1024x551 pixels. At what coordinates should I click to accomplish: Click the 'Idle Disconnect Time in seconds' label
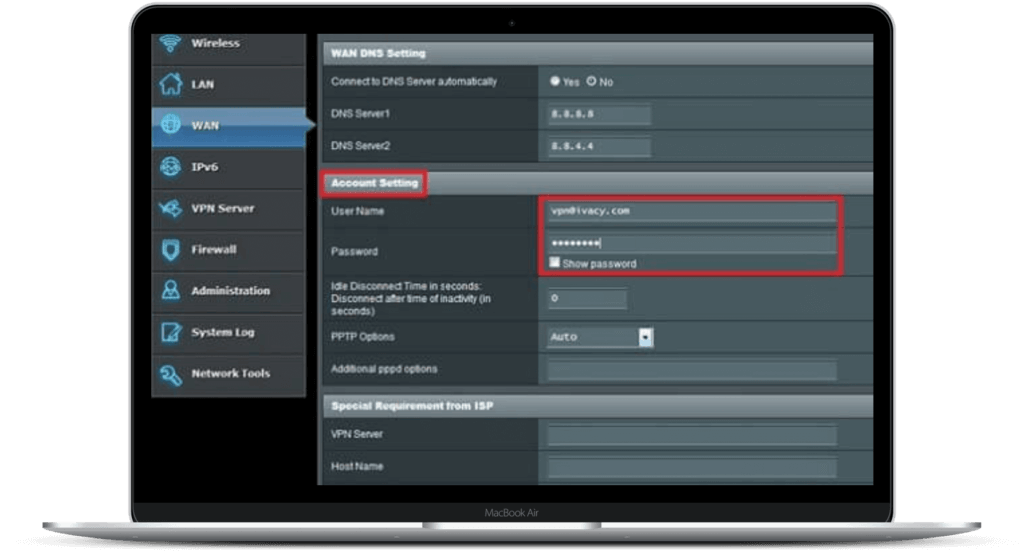(411, 298)
